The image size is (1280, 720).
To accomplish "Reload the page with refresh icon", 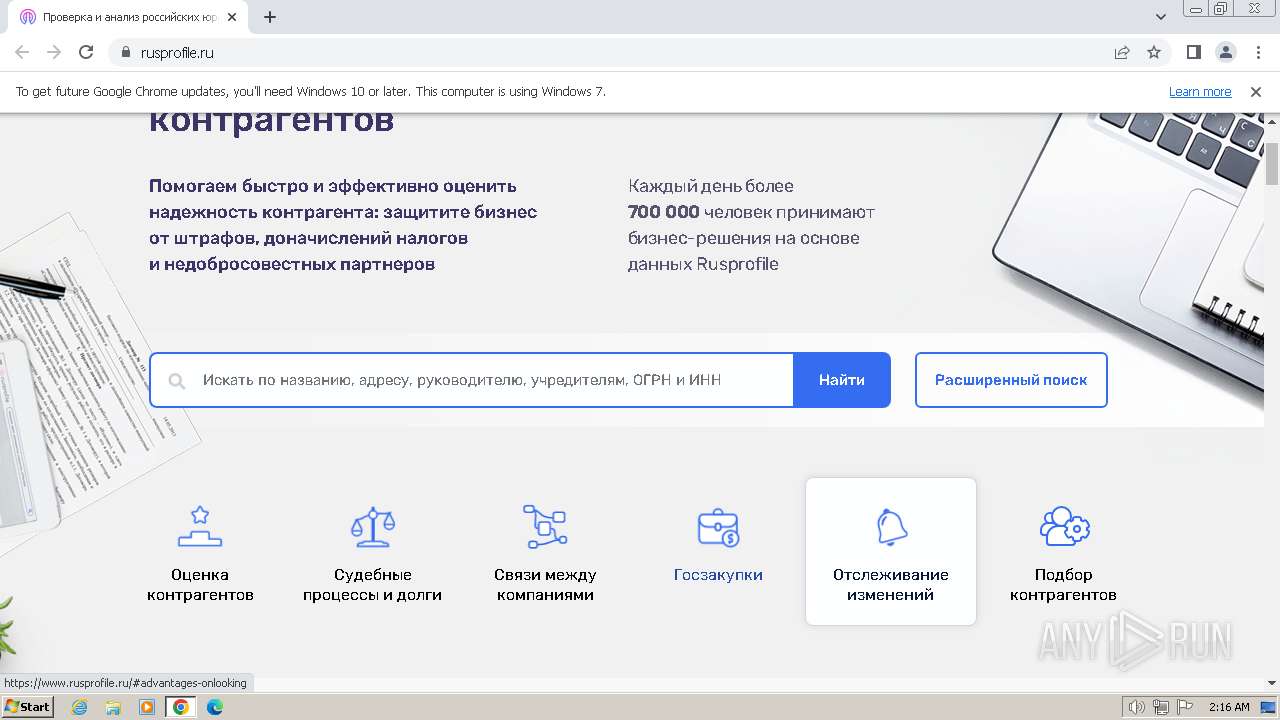I will pyautogui.click(x=86, y=52).
